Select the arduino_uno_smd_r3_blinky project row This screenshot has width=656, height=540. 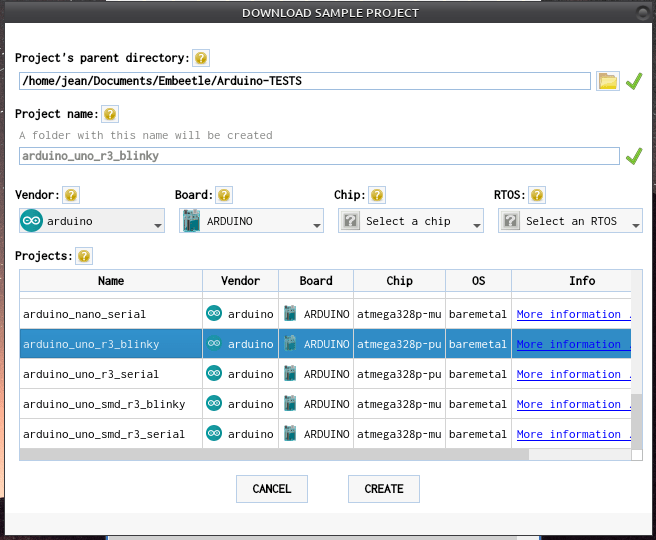tap(325, 404)
